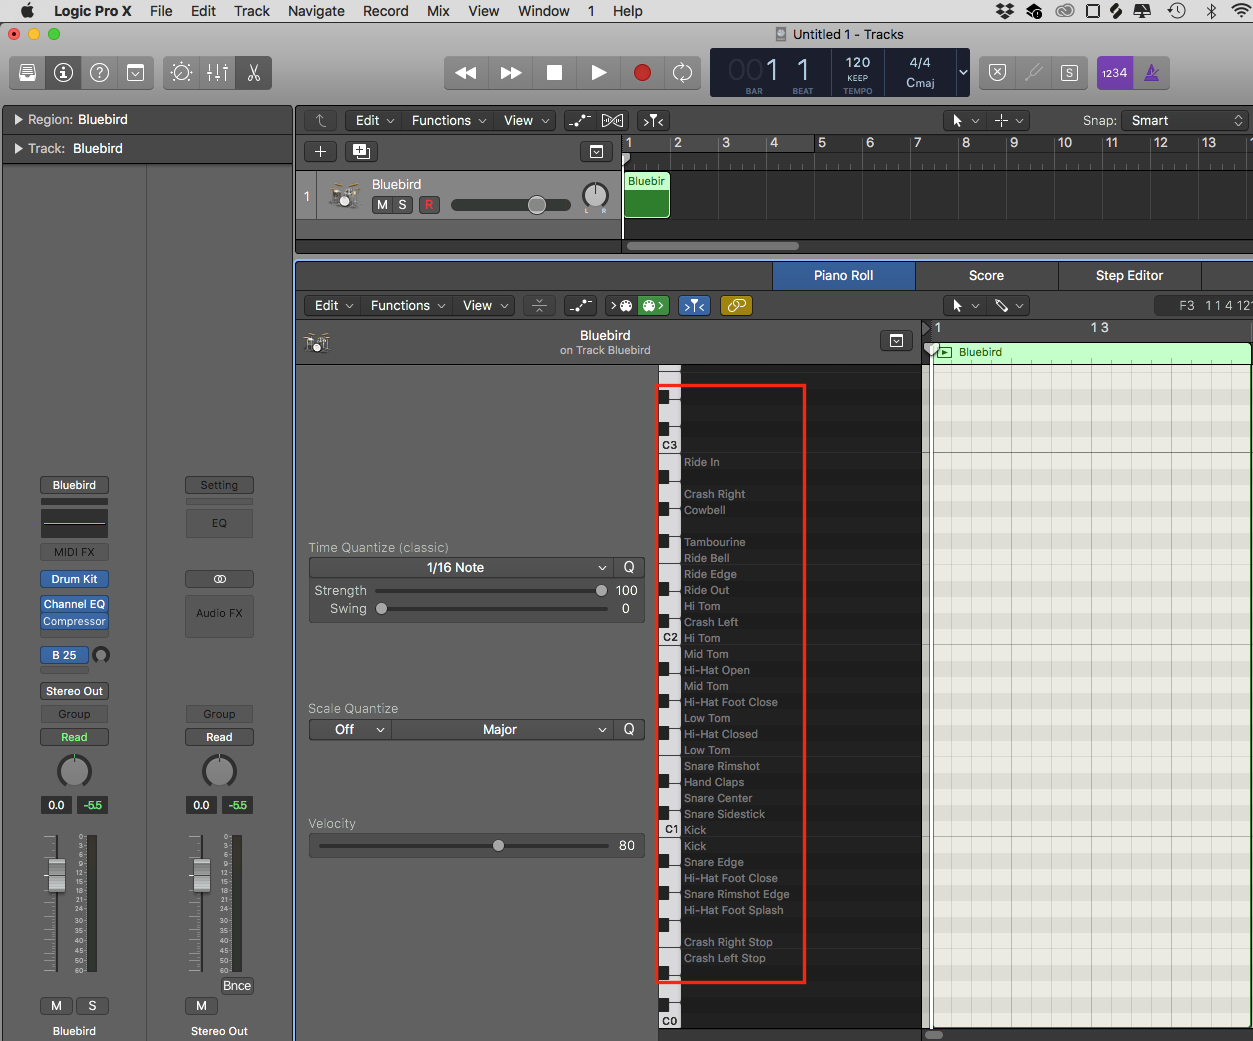
Task: Adjust the Velocity slider handle
Action: click(498, 846)
